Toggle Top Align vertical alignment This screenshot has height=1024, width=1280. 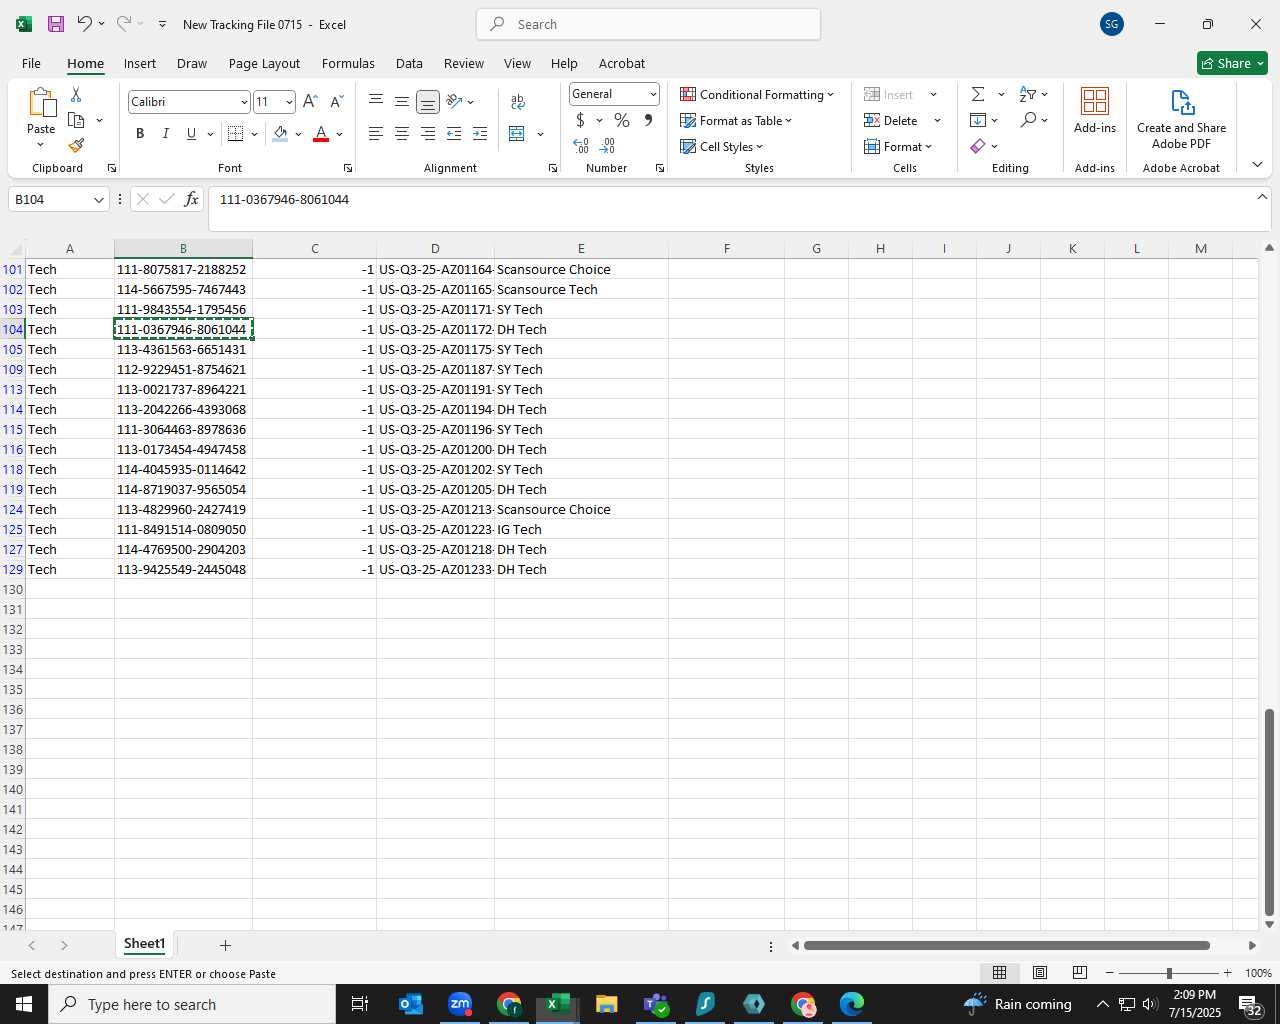376,102
